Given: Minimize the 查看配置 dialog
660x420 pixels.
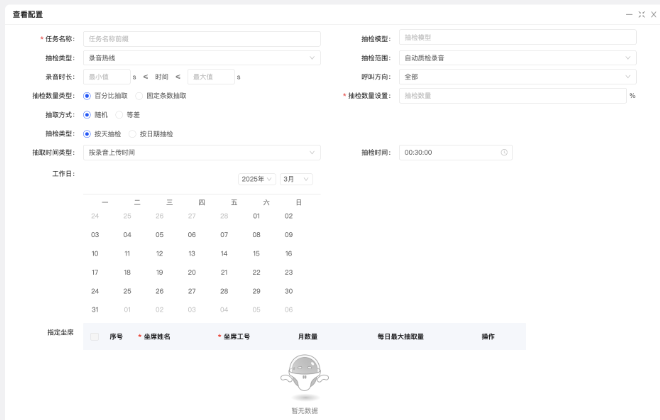Looking at the screenshot, I should 629,14.
